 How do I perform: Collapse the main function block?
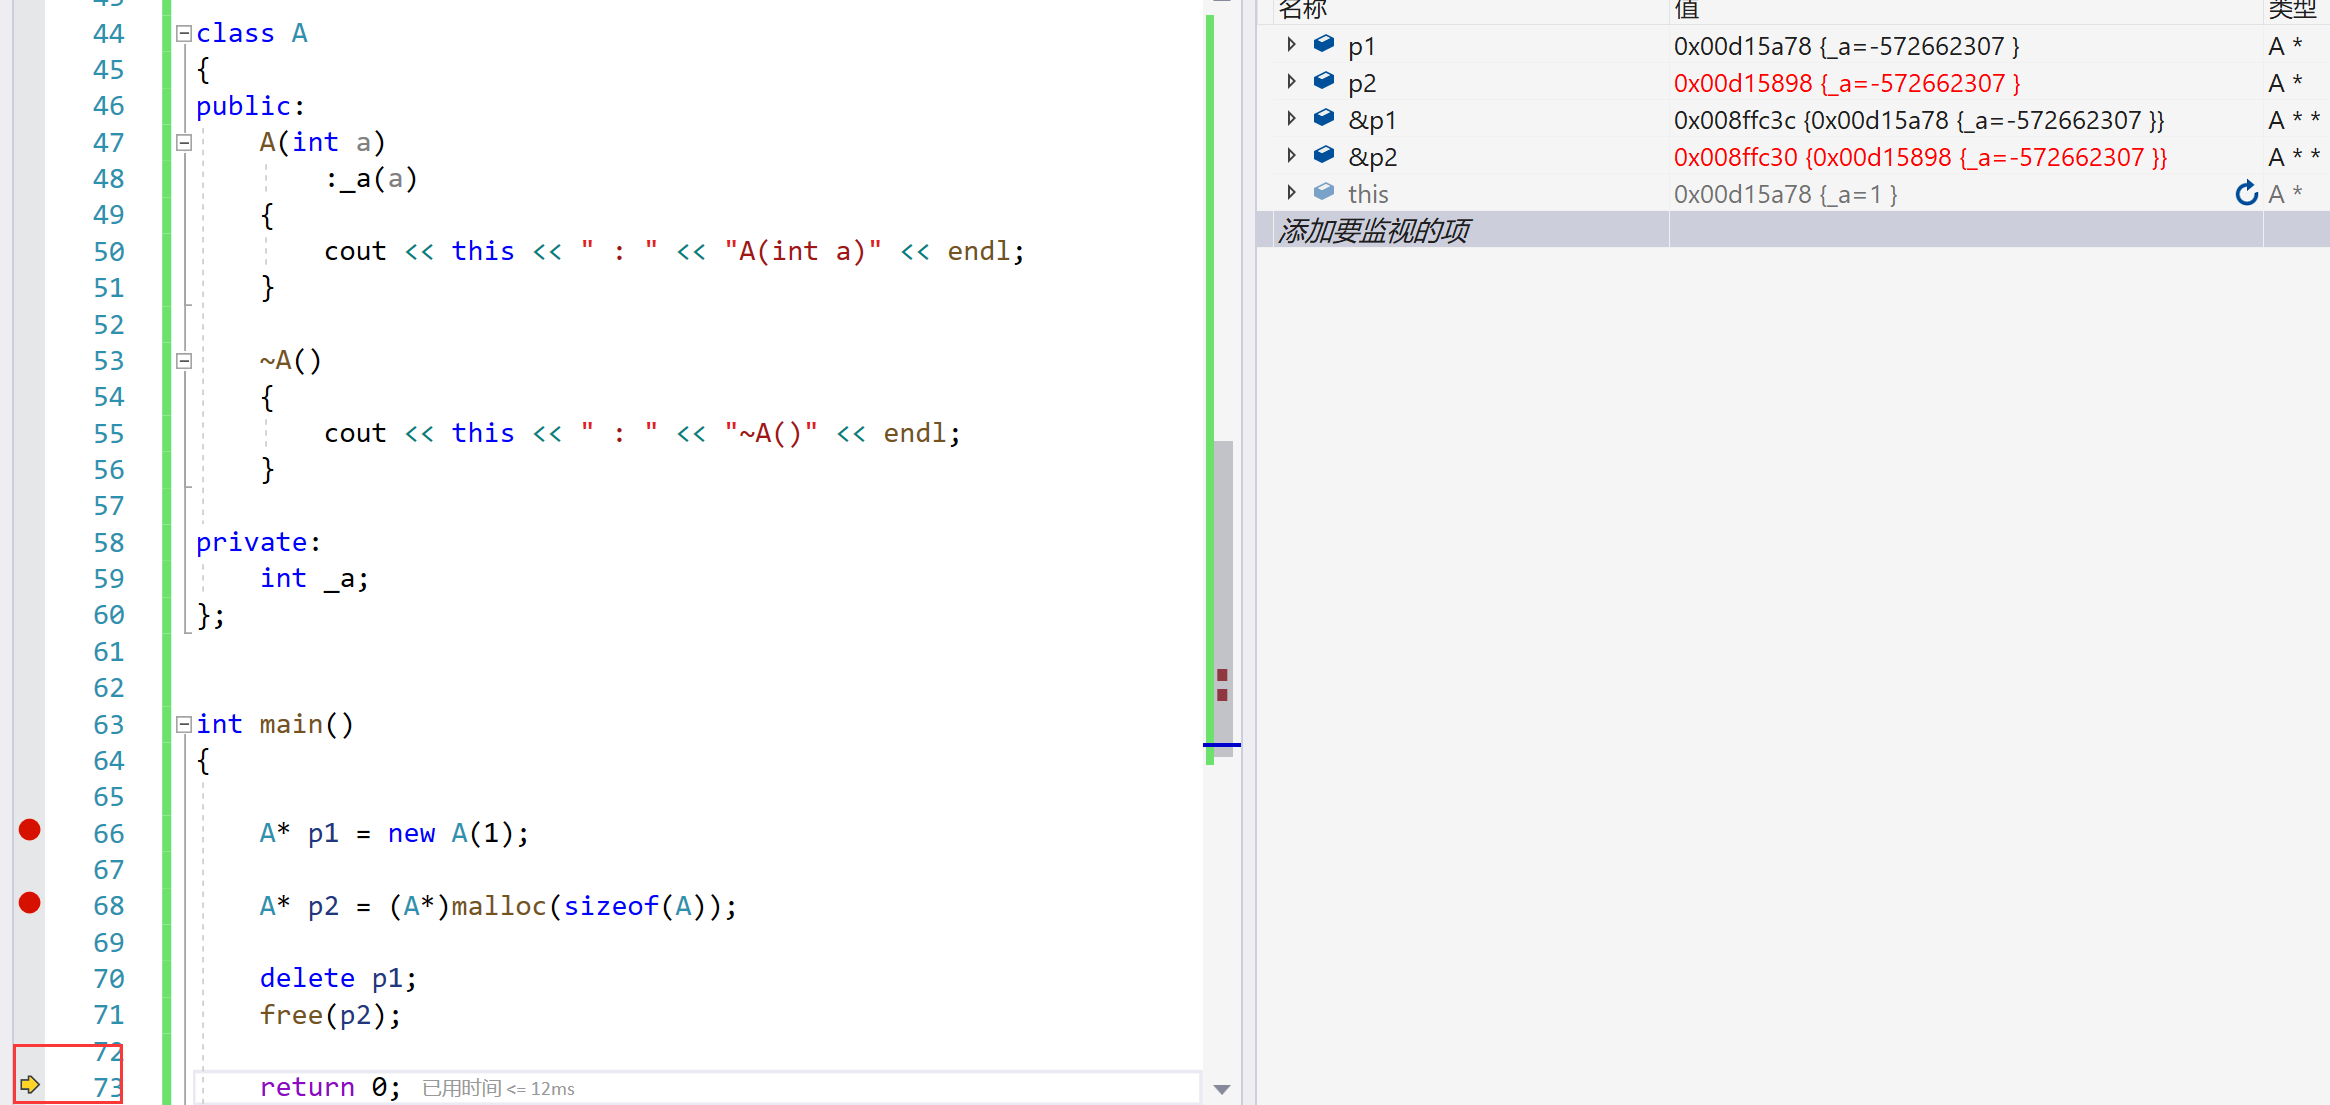184,725
